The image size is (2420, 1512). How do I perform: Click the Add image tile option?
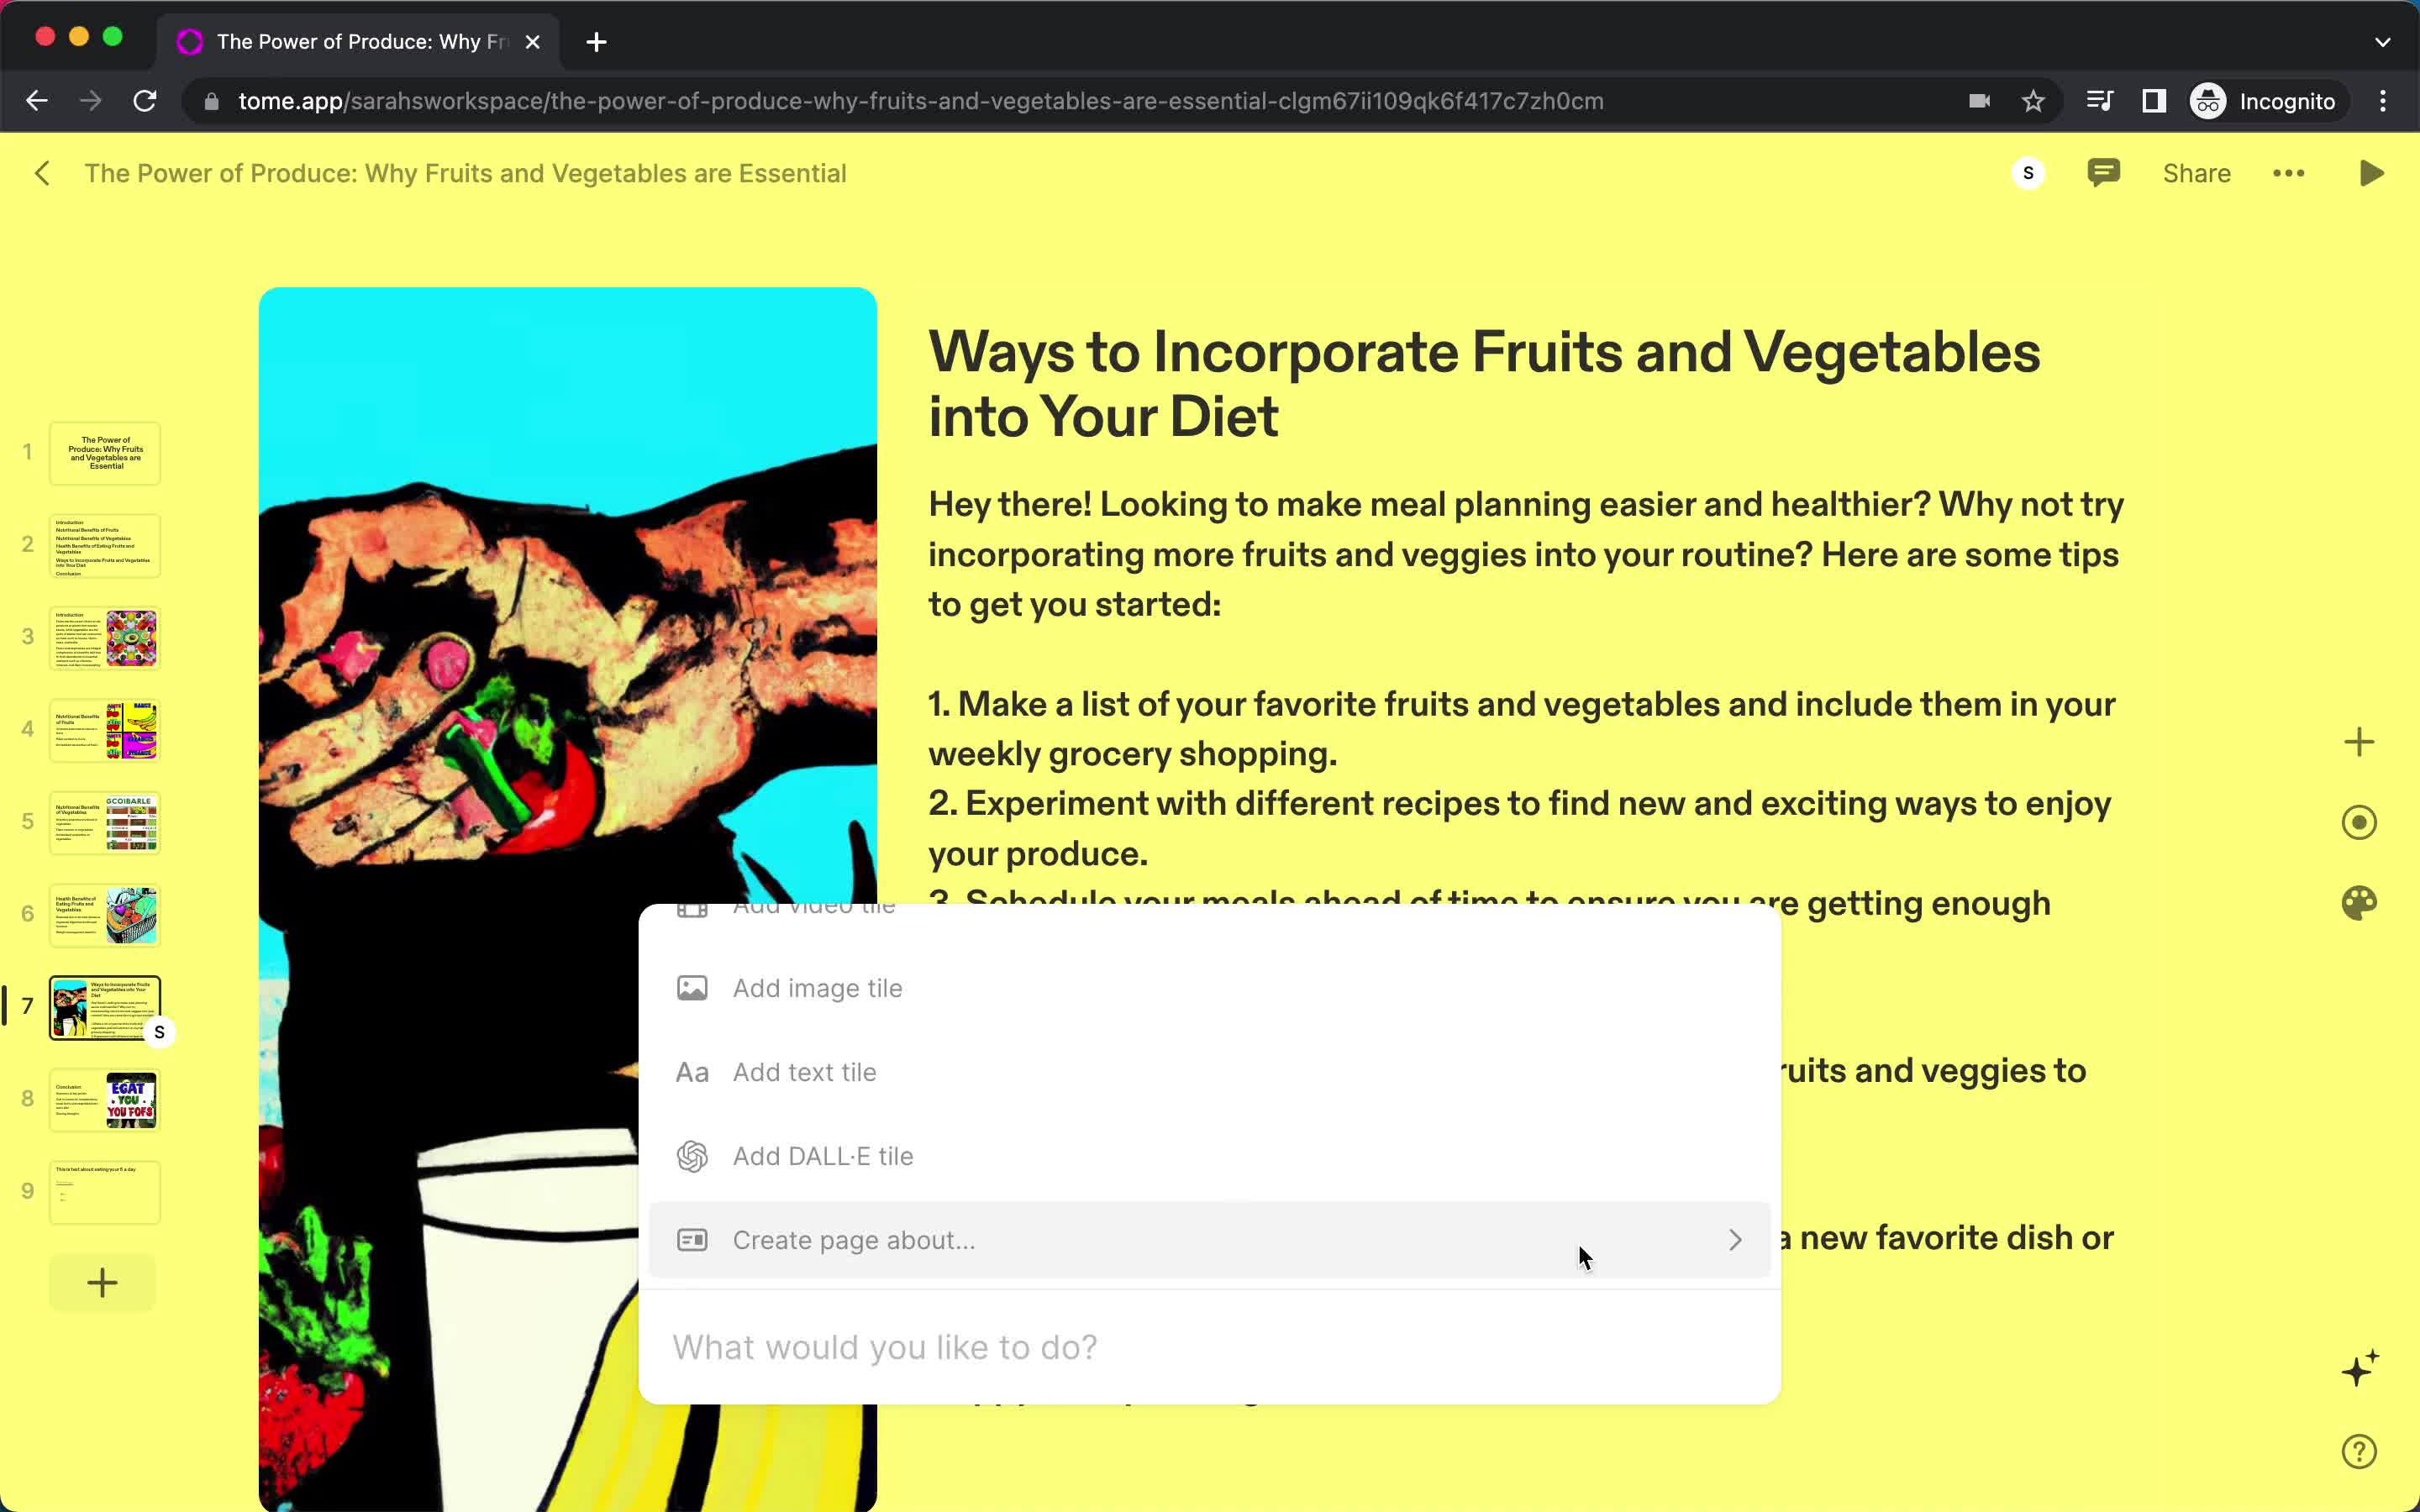click(x=817, y=988)
